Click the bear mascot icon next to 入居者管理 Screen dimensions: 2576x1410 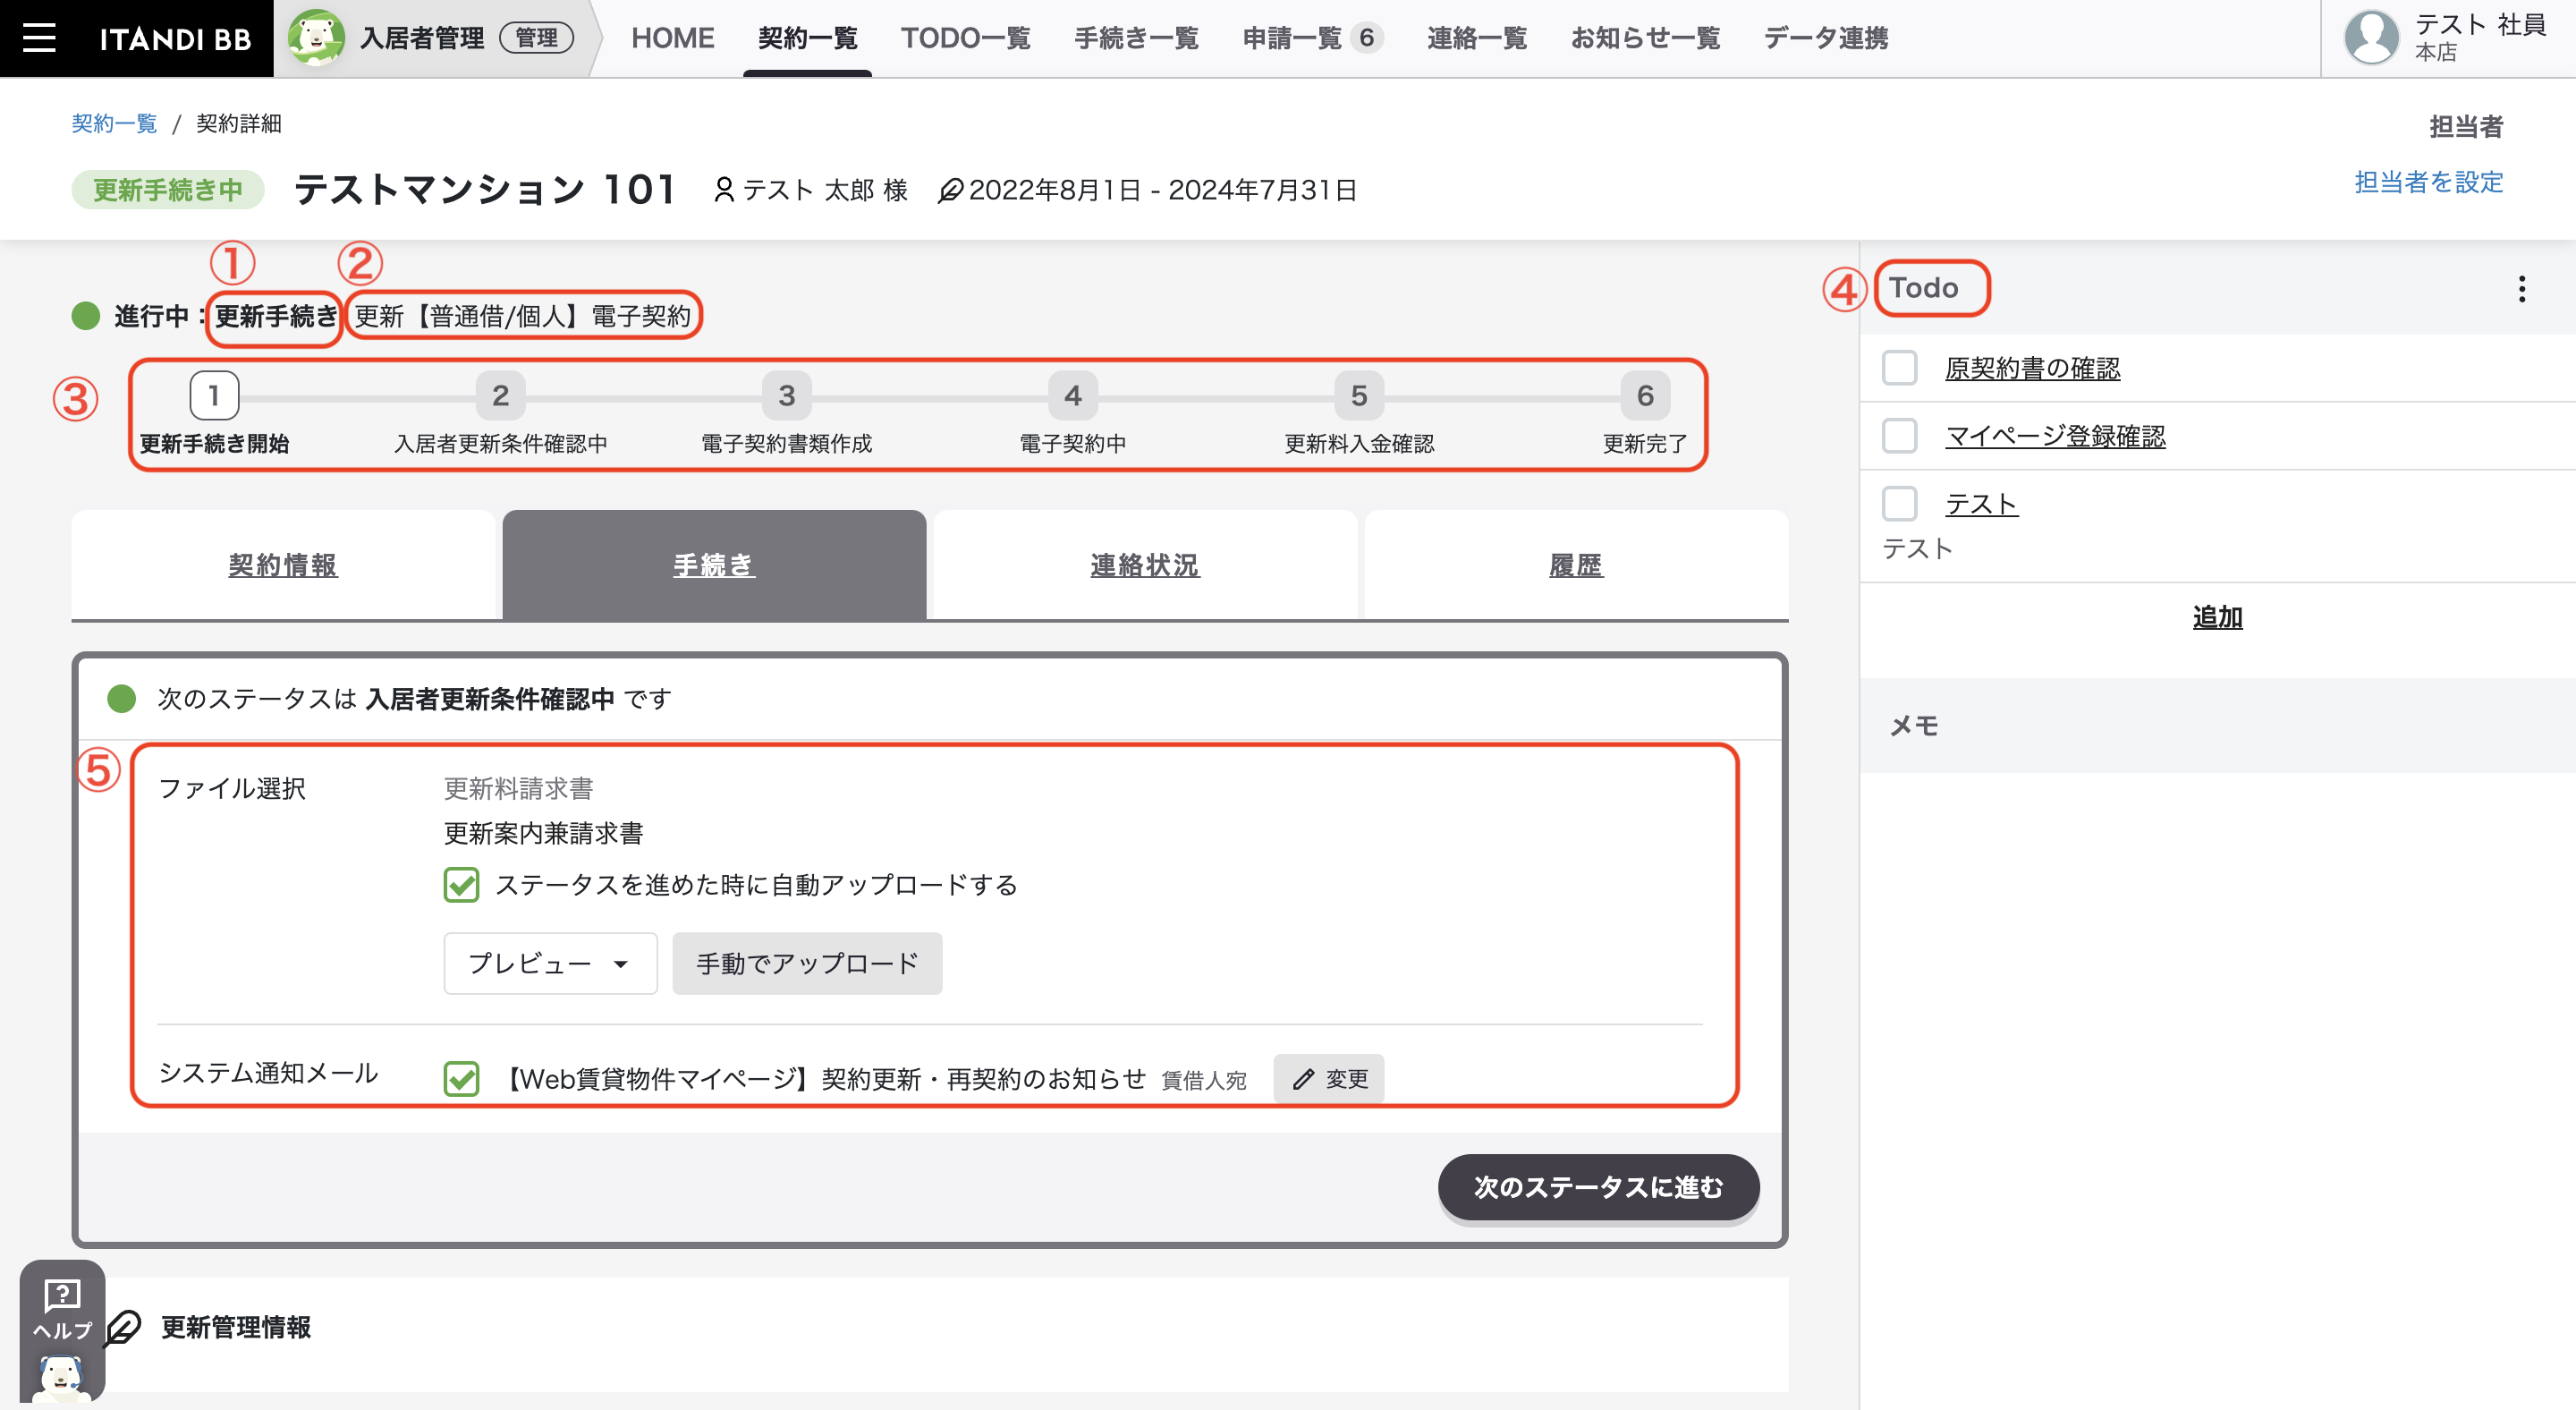pos(316,38)
